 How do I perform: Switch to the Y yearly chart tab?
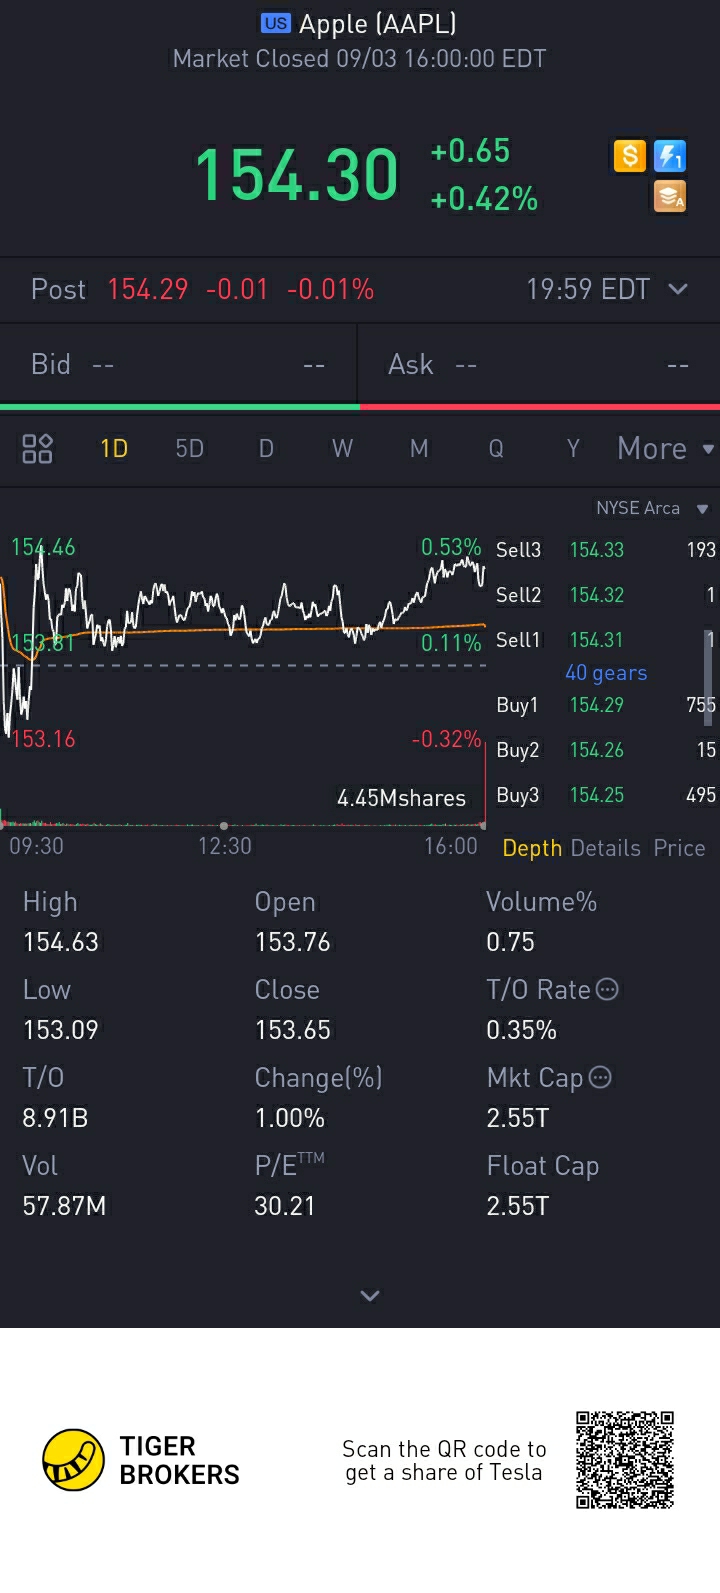pyautogui.click(x=573, y=448)
